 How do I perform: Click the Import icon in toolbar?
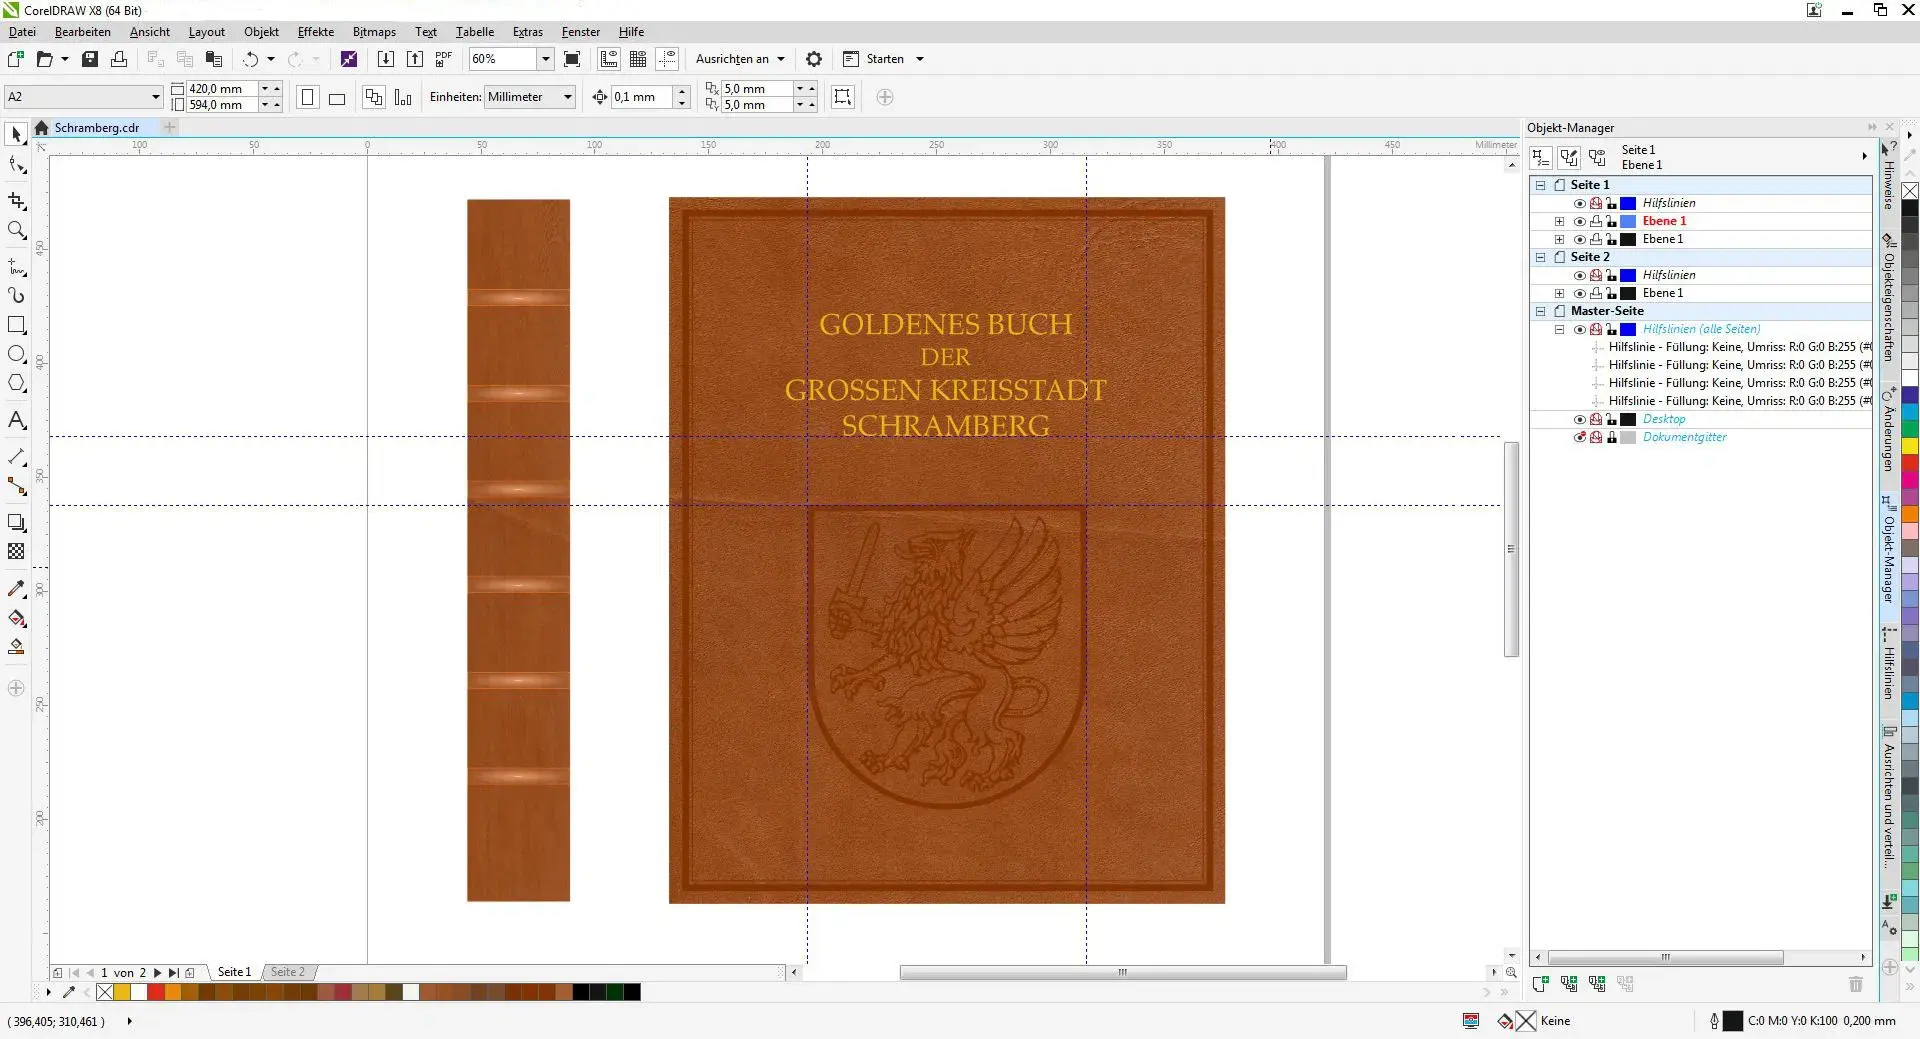pos(385,59)
